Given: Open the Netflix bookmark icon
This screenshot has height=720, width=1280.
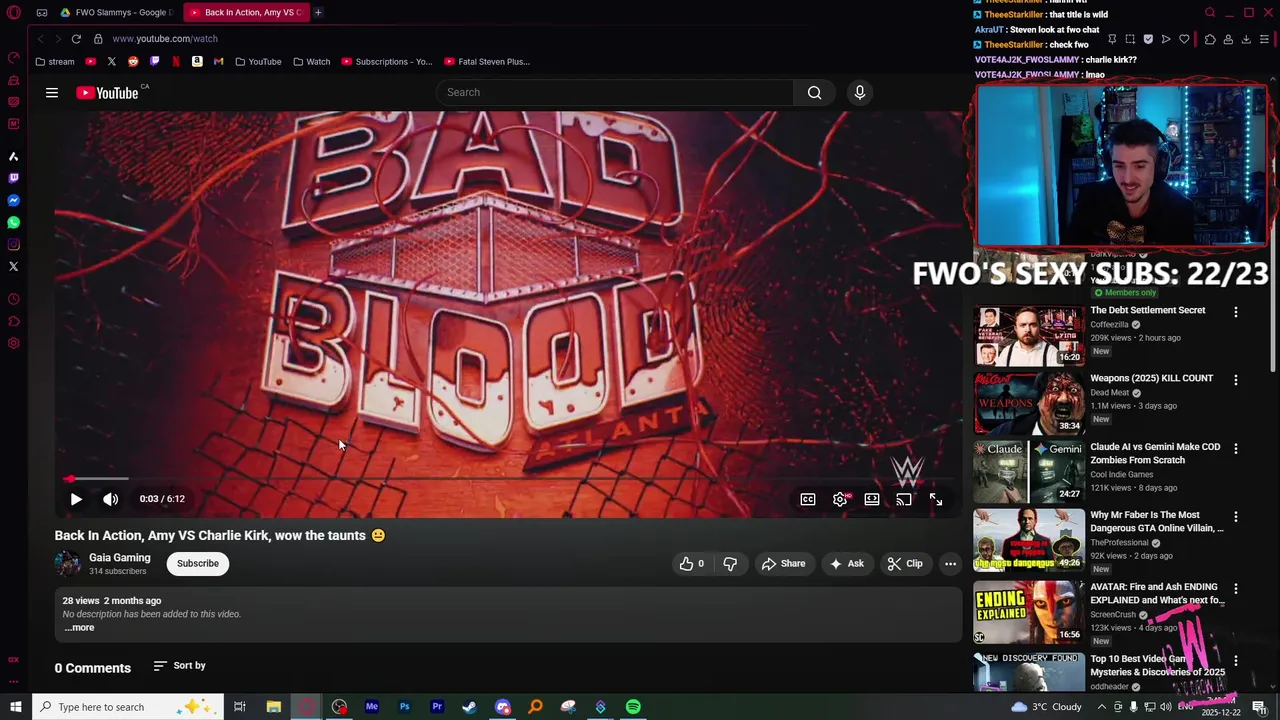Looking at the screenshot, I should 176,62.
